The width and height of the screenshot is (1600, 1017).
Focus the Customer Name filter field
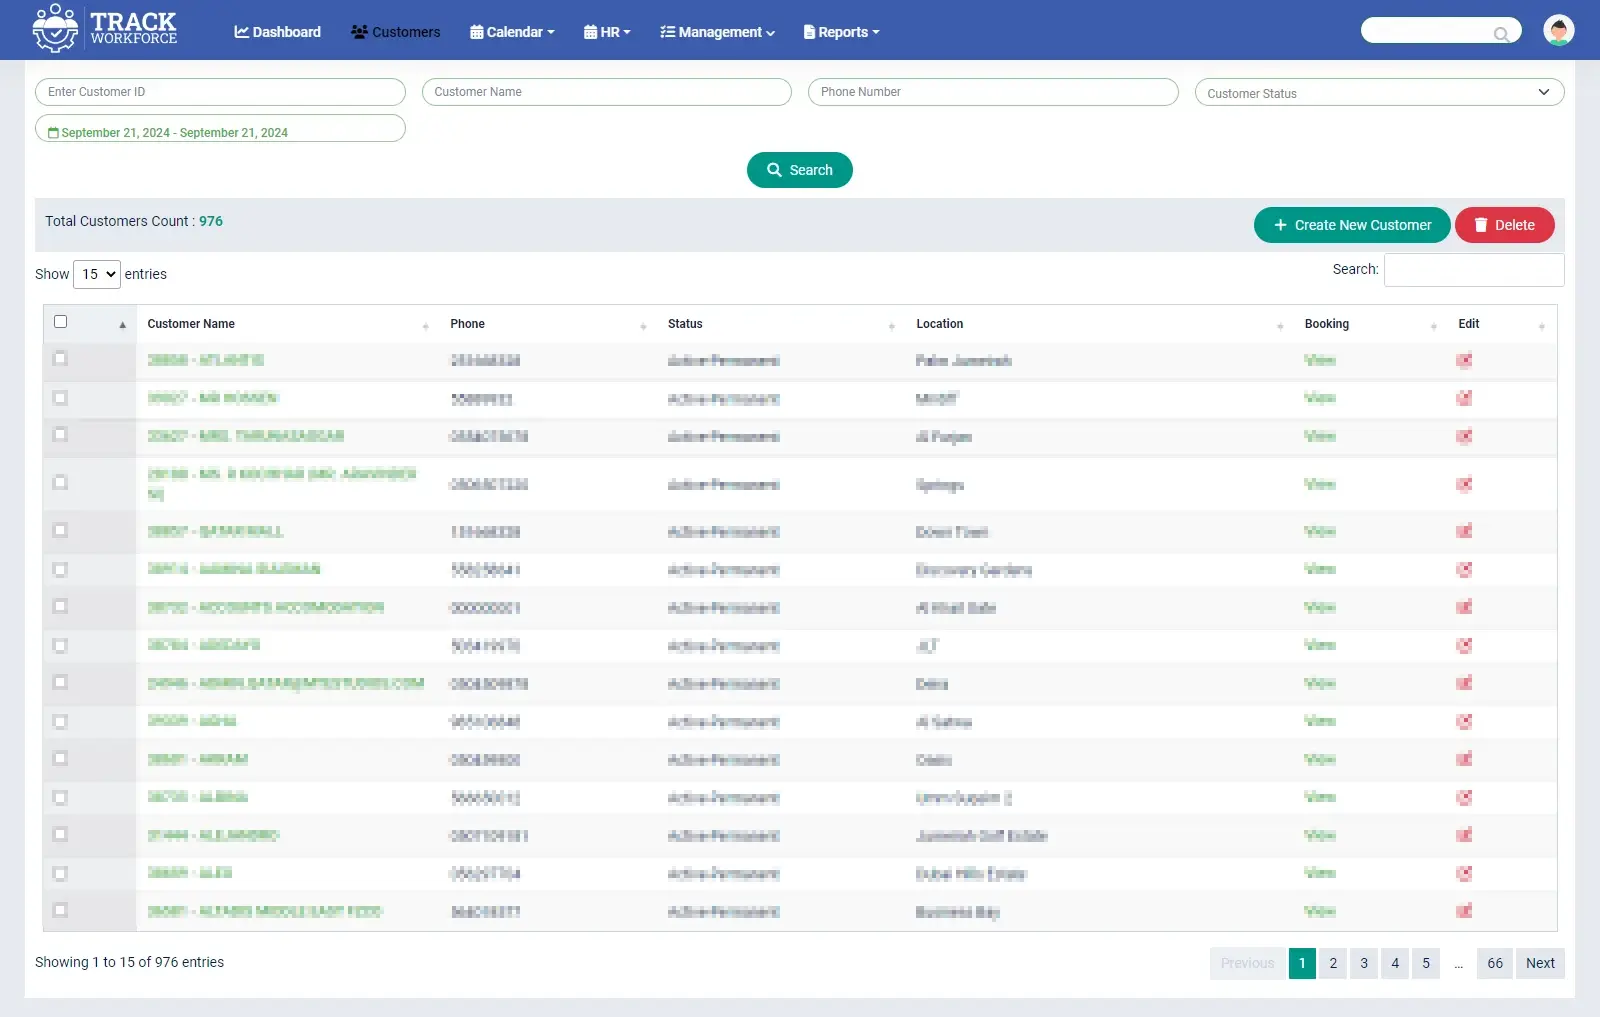[607, 92]
